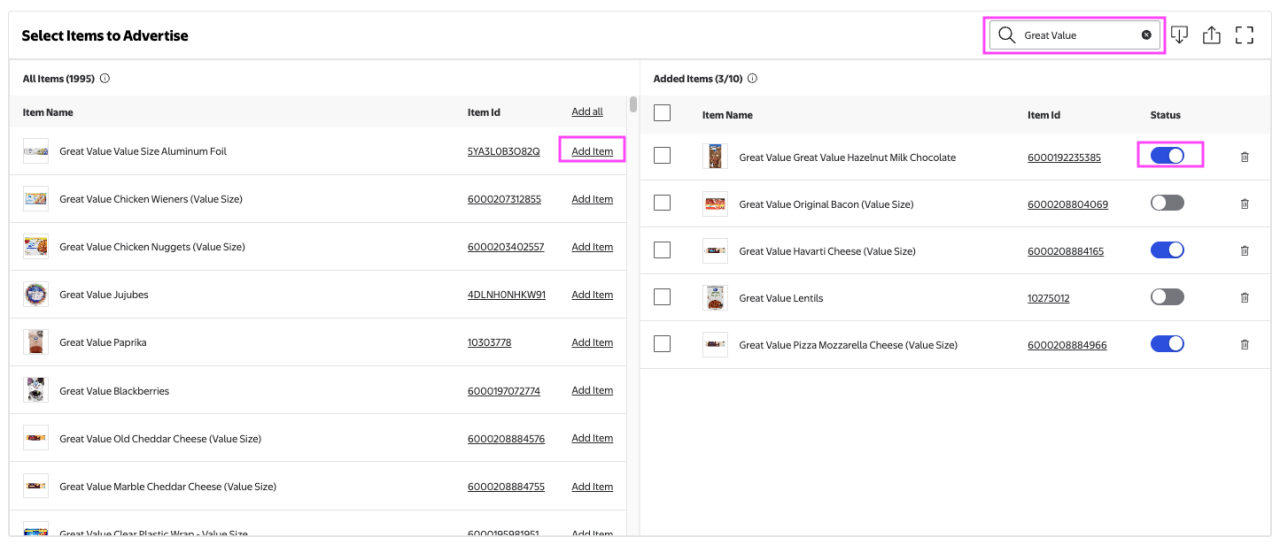Click Chicken Wieners product thumbnail
The image size is (1280, 553).
36,199
